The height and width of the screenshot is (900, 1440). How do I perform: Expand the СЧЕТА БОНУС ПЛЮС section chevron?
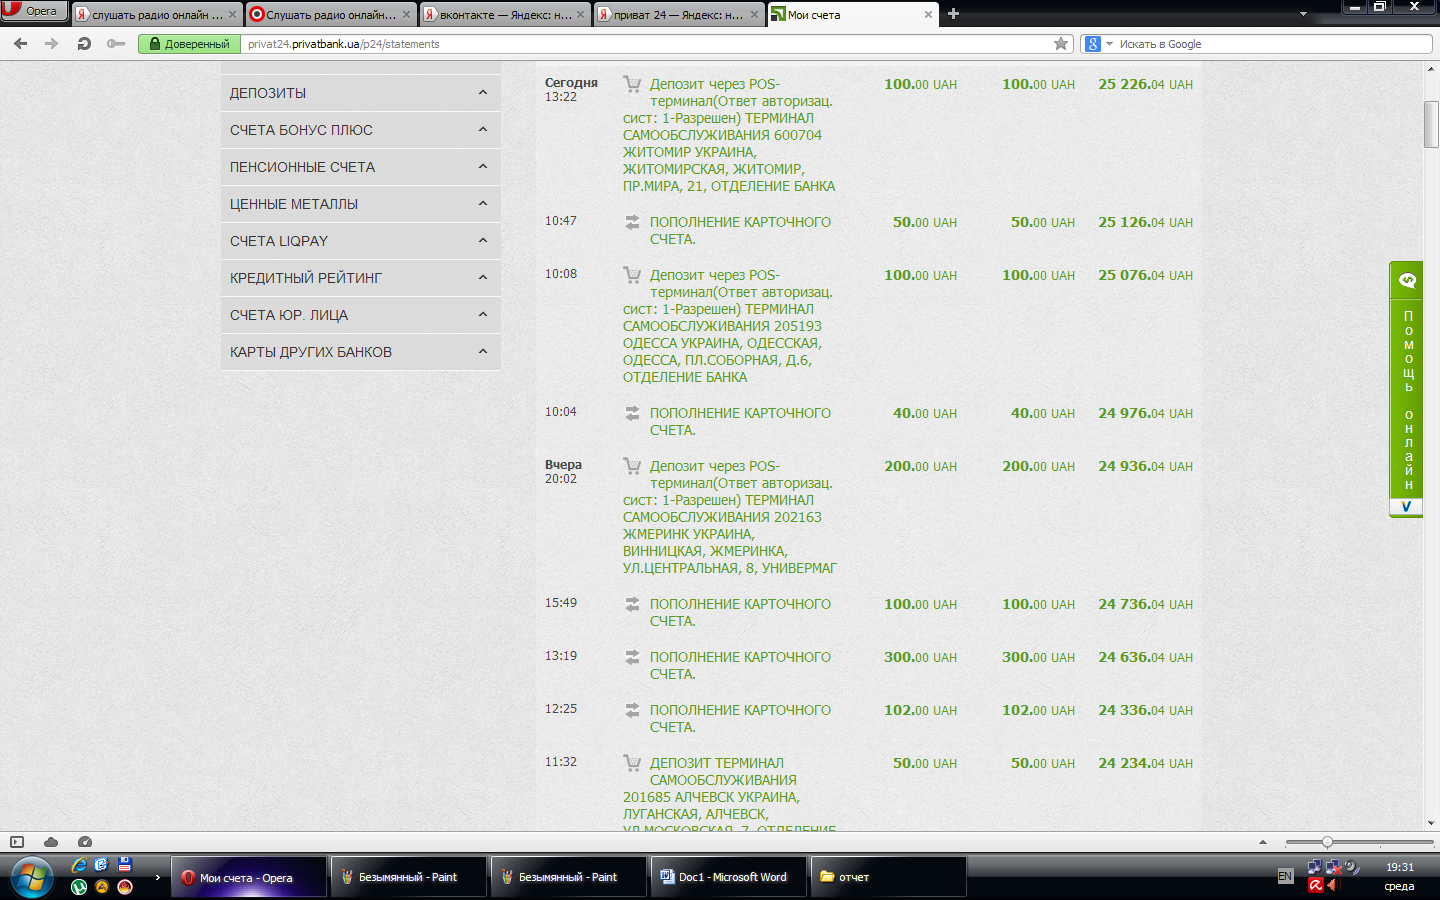point(483,130)
